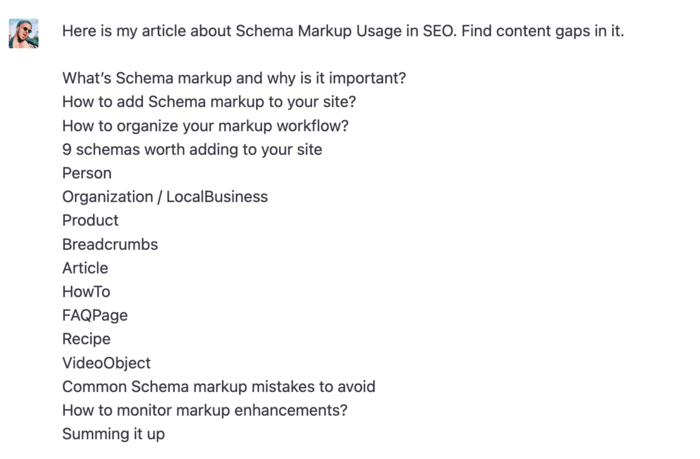Select the "Organization / LocalBusiness" line
Viewport: 700px width, 459px height.
(x=164, y=197)
